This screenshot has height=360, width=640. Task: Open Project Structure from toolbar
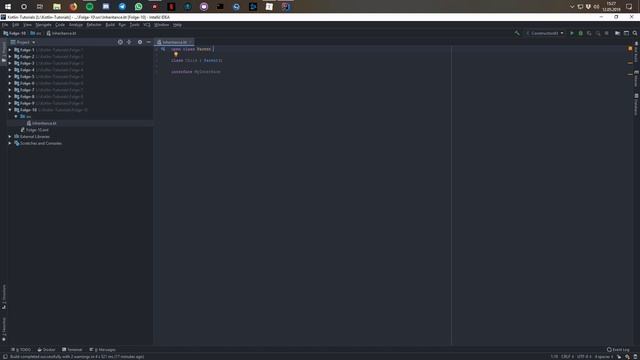617,33
